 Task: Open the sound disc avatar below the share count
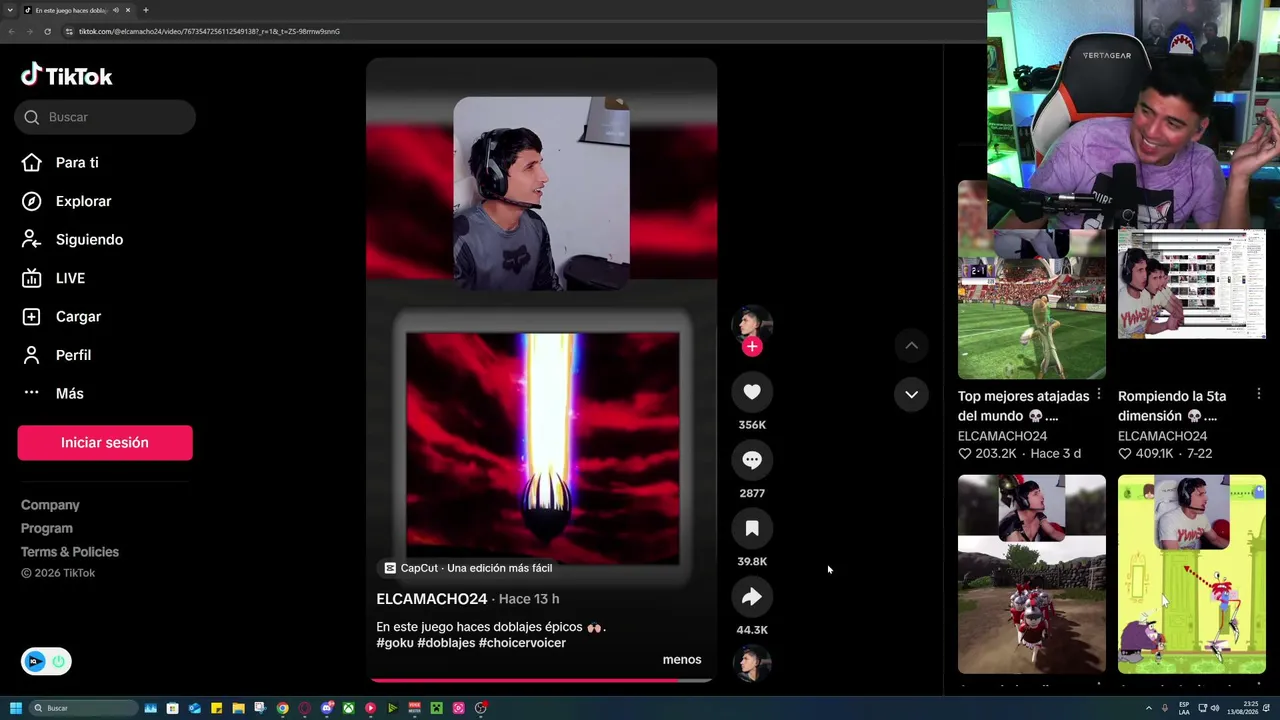[752, 663]
